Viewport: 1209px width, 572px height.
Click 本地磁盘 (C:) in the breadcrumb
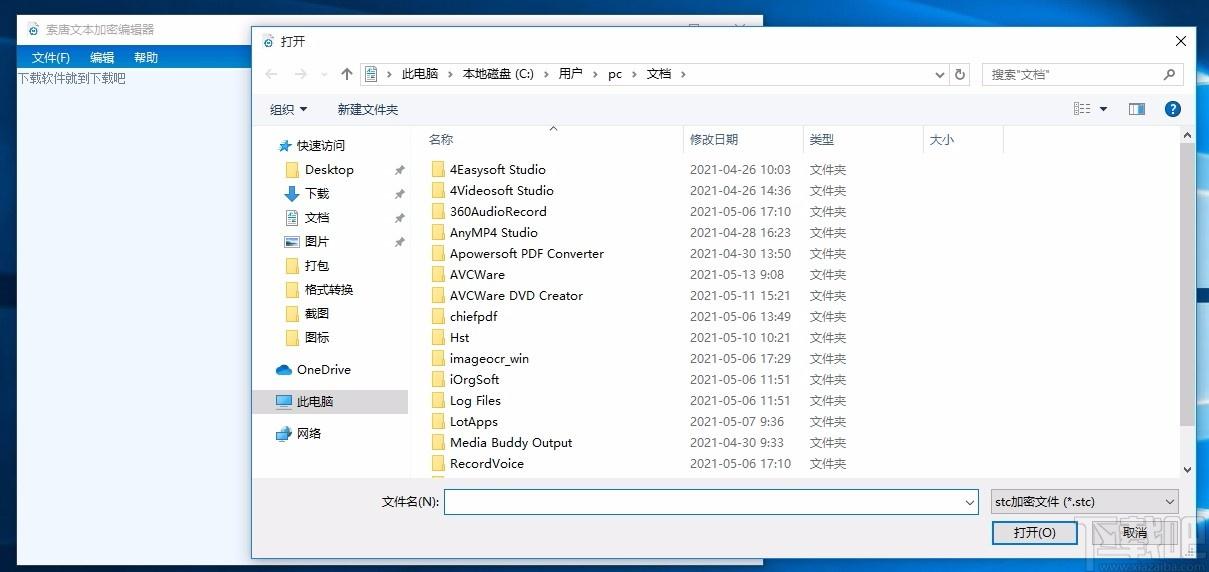[498, 74]
